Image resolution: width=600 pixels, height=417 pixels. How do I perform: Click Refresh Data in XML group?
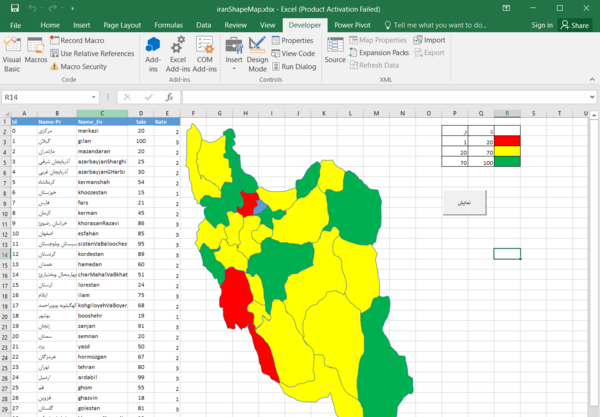(x=374, y=65)
